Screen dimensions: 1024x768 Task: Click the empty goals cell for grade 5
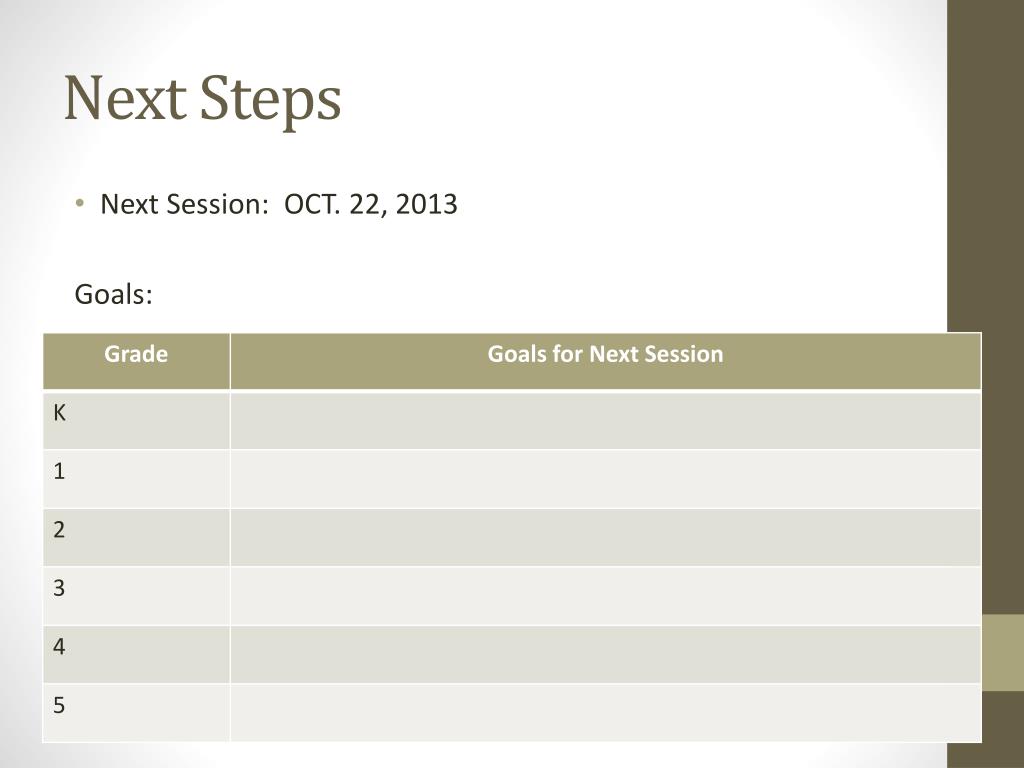coord(605,712)
